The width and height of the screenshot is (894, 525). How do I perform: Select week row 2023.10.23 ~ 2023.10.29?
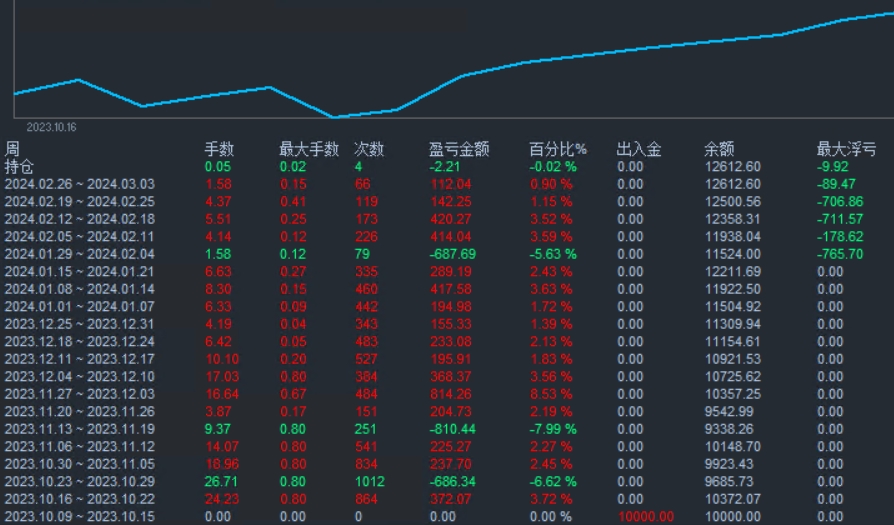pyautogui.click(x=80, y=482)
